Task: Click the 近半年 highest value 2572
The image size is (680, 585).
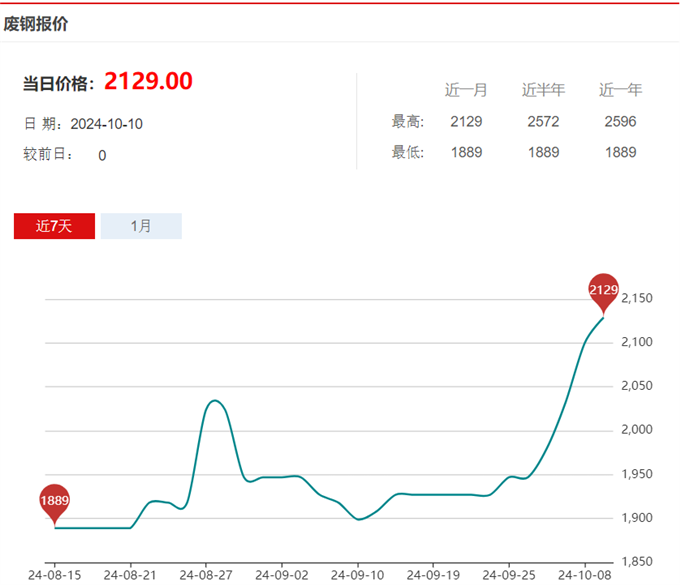Action: pyautogui.click(x=543, y=122)
